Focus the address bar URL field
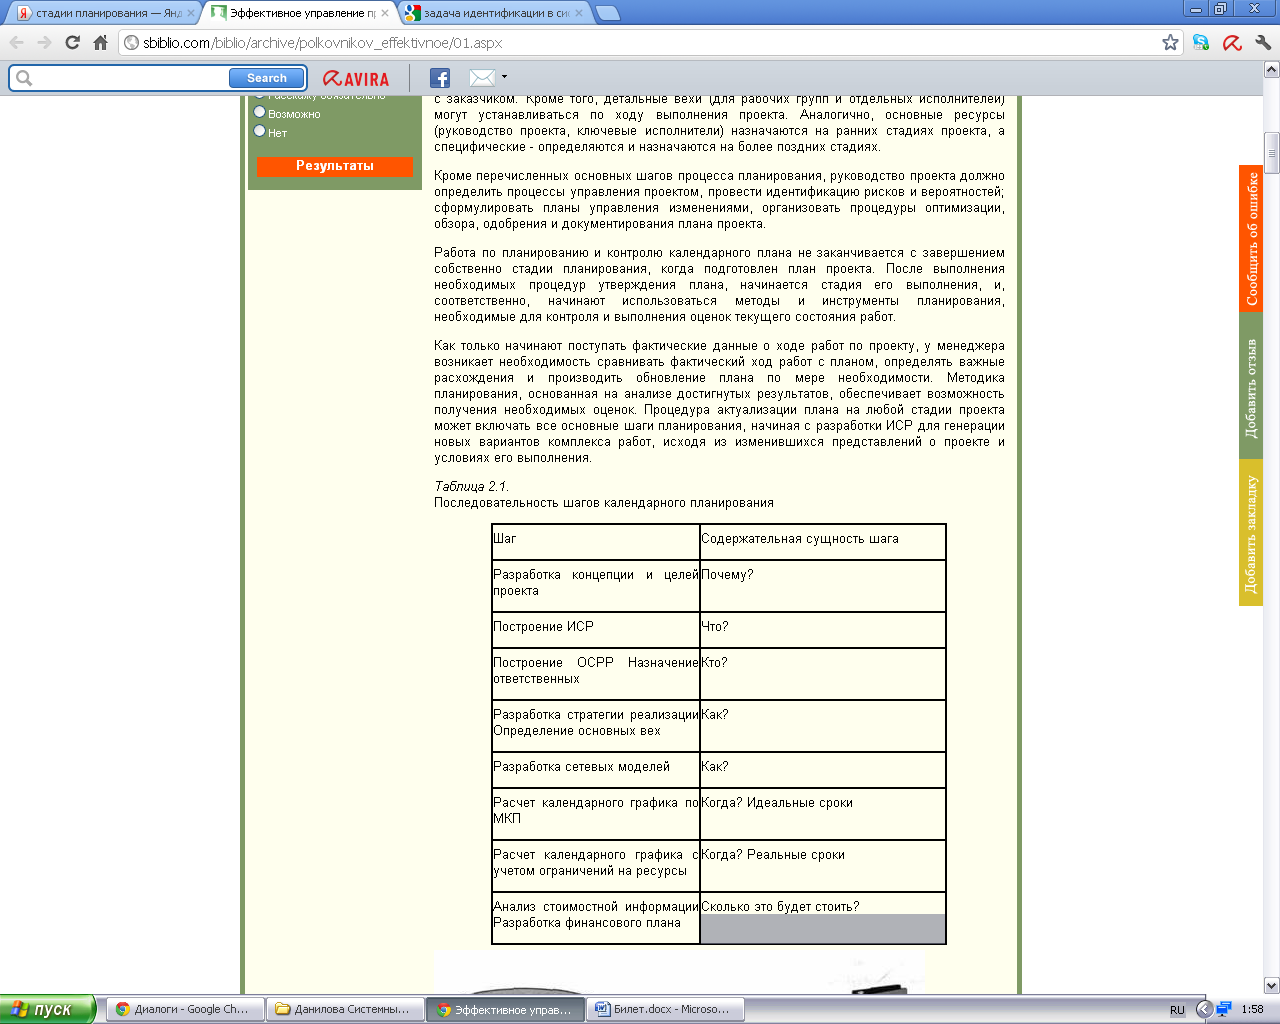This screenshot has width=1280, height=1024. (650, 43)
